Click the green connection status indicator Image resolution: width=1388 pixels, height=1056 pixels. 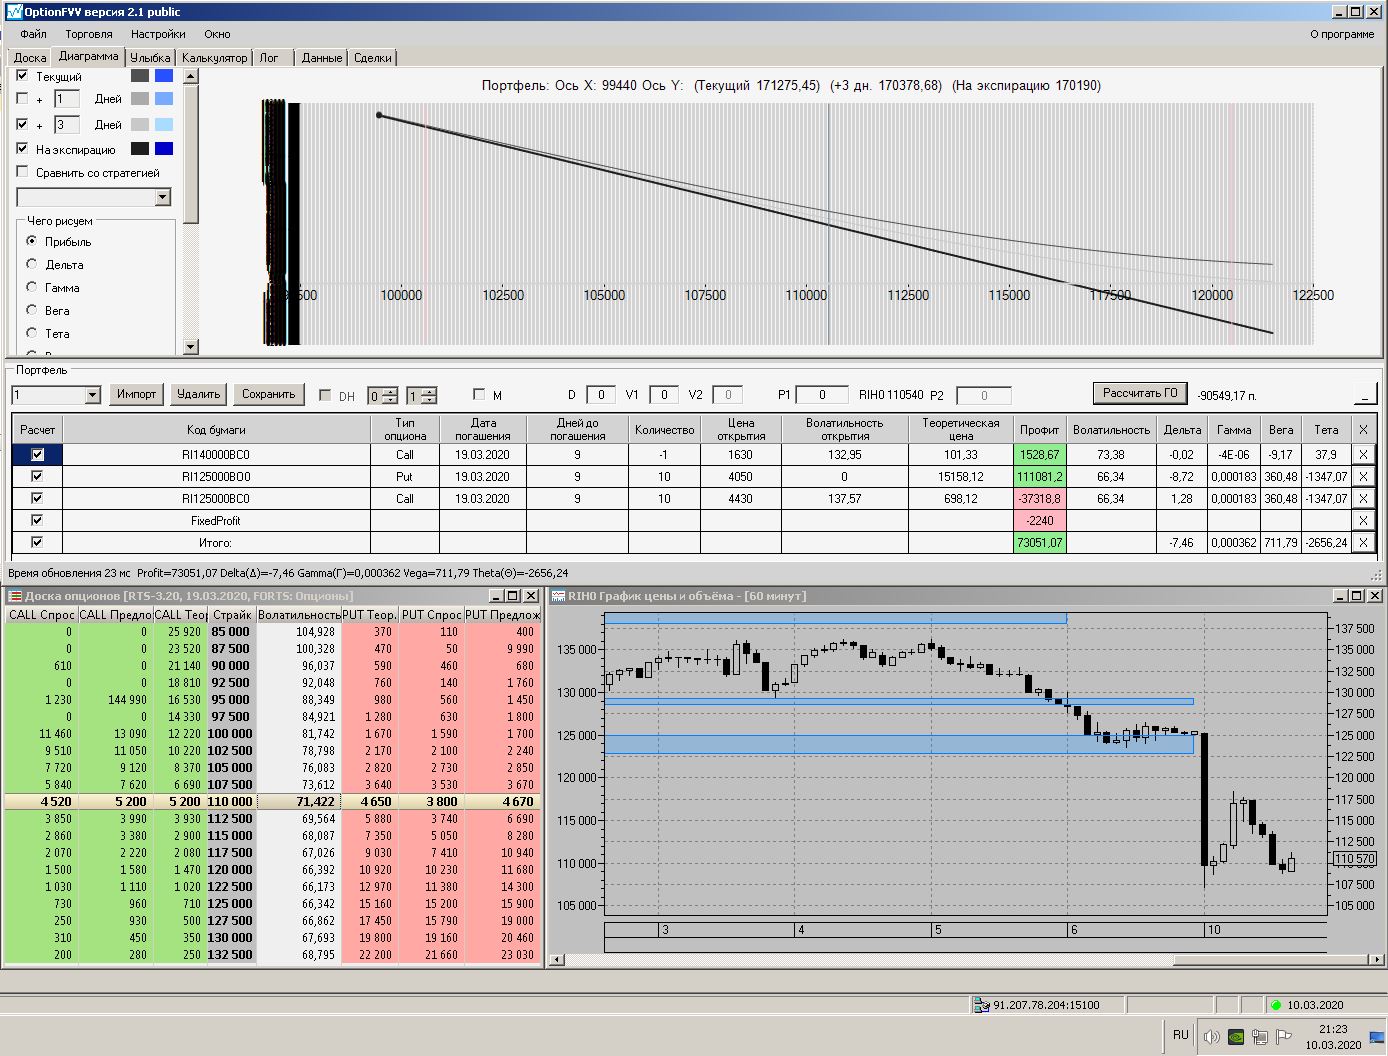[1275, 1005]
